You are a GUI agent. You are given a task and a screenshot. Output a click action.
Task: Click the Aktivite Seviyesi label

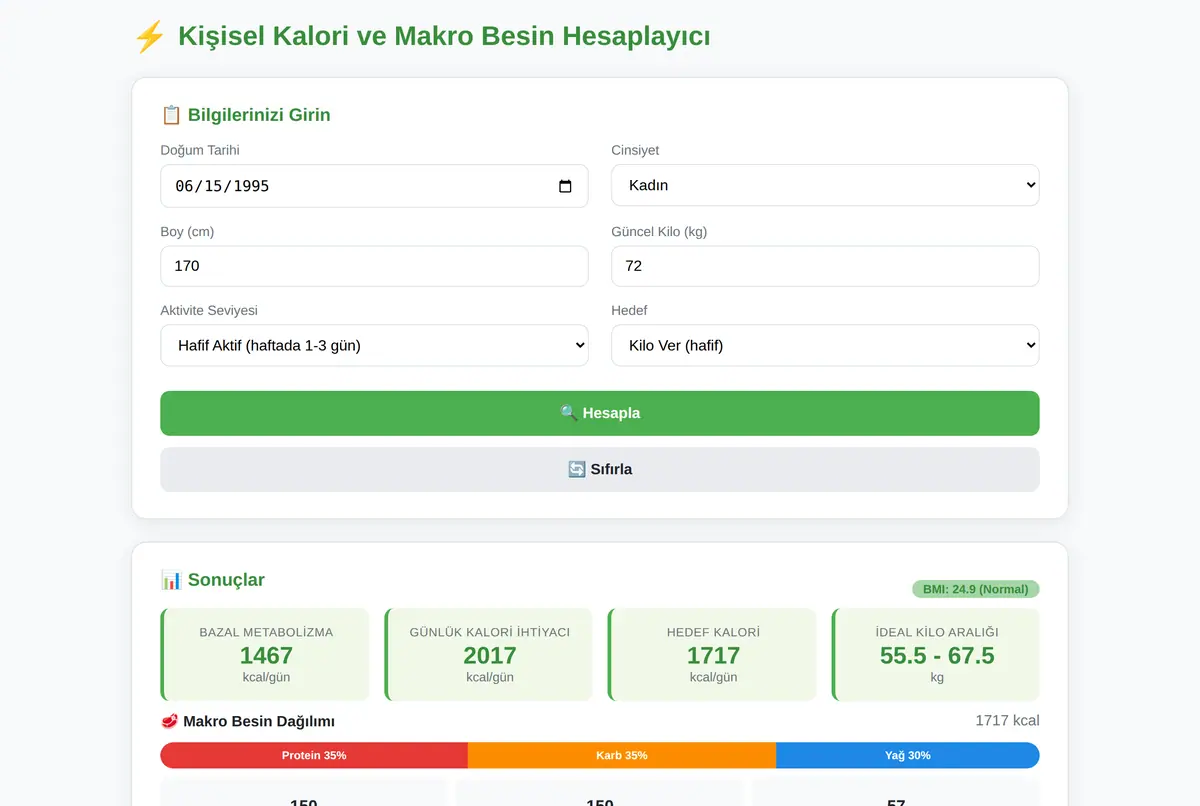click(209, 310)
